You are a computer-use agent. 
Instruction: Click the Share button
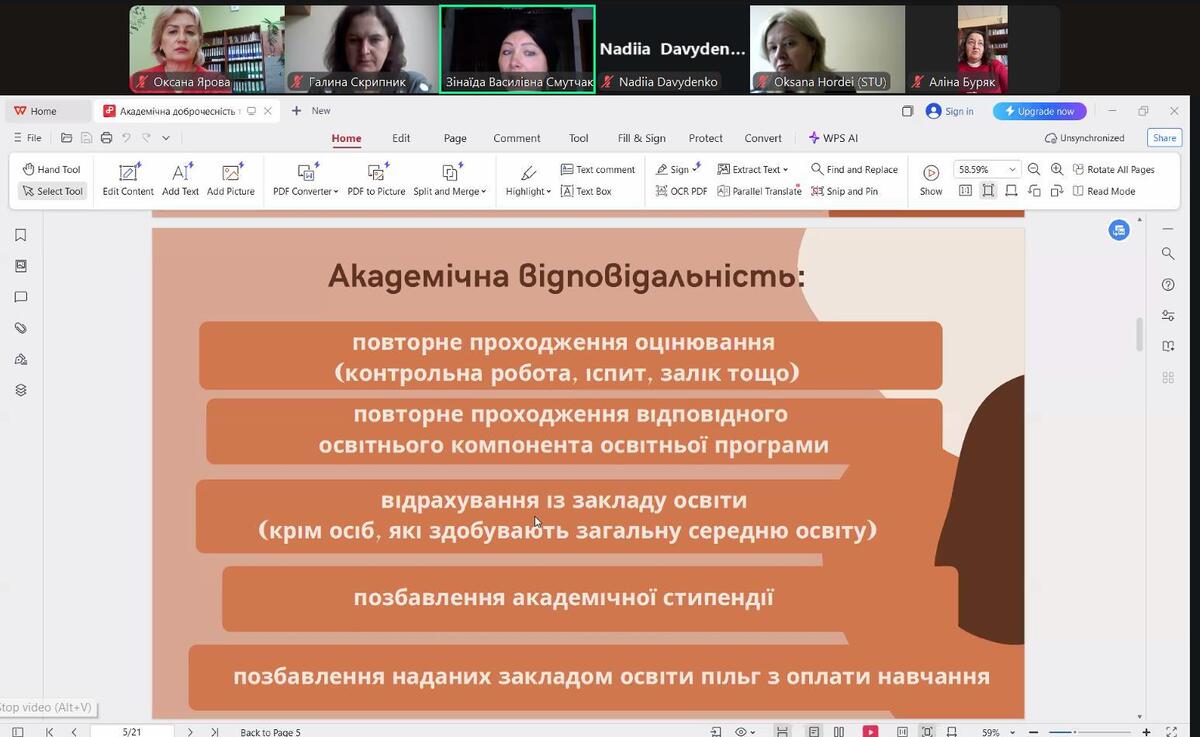coord(1163,138)
